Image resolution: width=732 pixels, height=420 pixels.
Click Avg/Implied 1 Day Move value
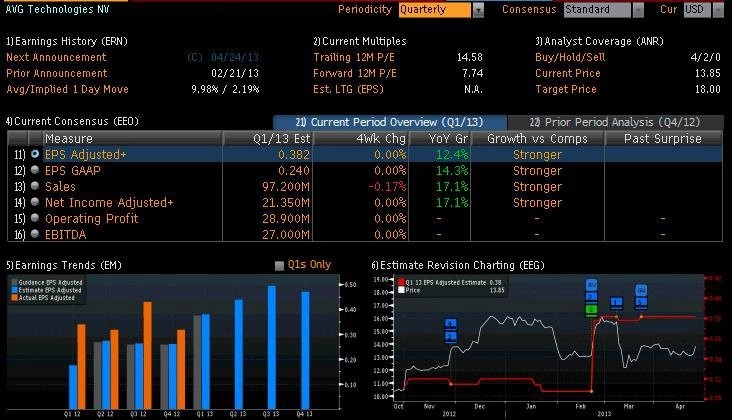(x=225, y=89)
